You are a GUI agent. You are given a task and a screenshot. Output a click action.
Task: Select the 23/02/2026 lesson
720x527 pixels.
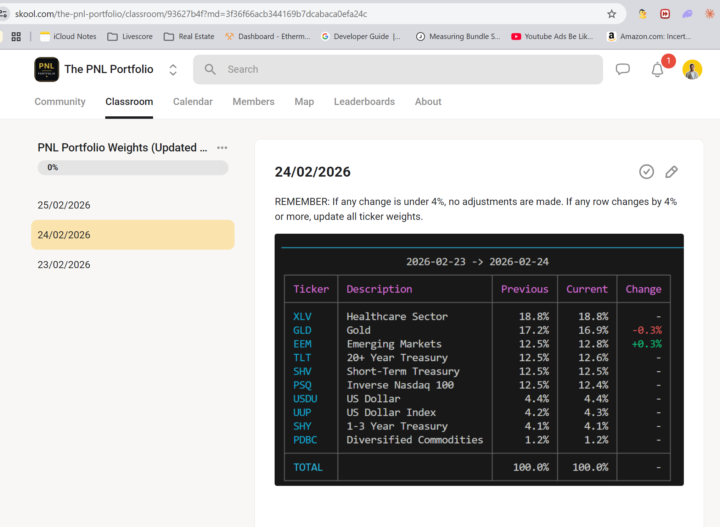point(64,265)
